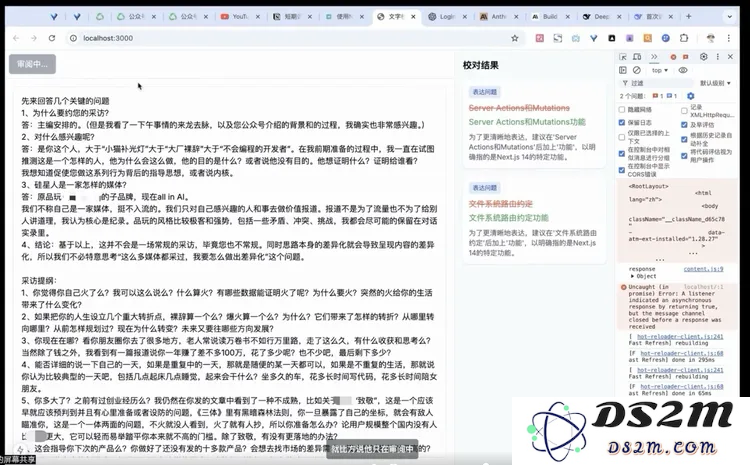Click the browser forward arrow
This screenshot has height=465, width=750.
(33, 38)
